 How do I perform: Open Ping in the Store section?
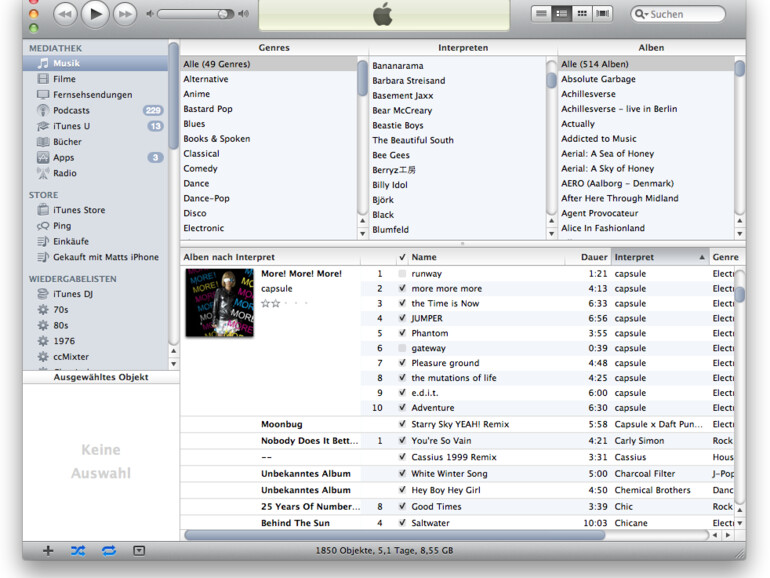[x=96, y=226]
